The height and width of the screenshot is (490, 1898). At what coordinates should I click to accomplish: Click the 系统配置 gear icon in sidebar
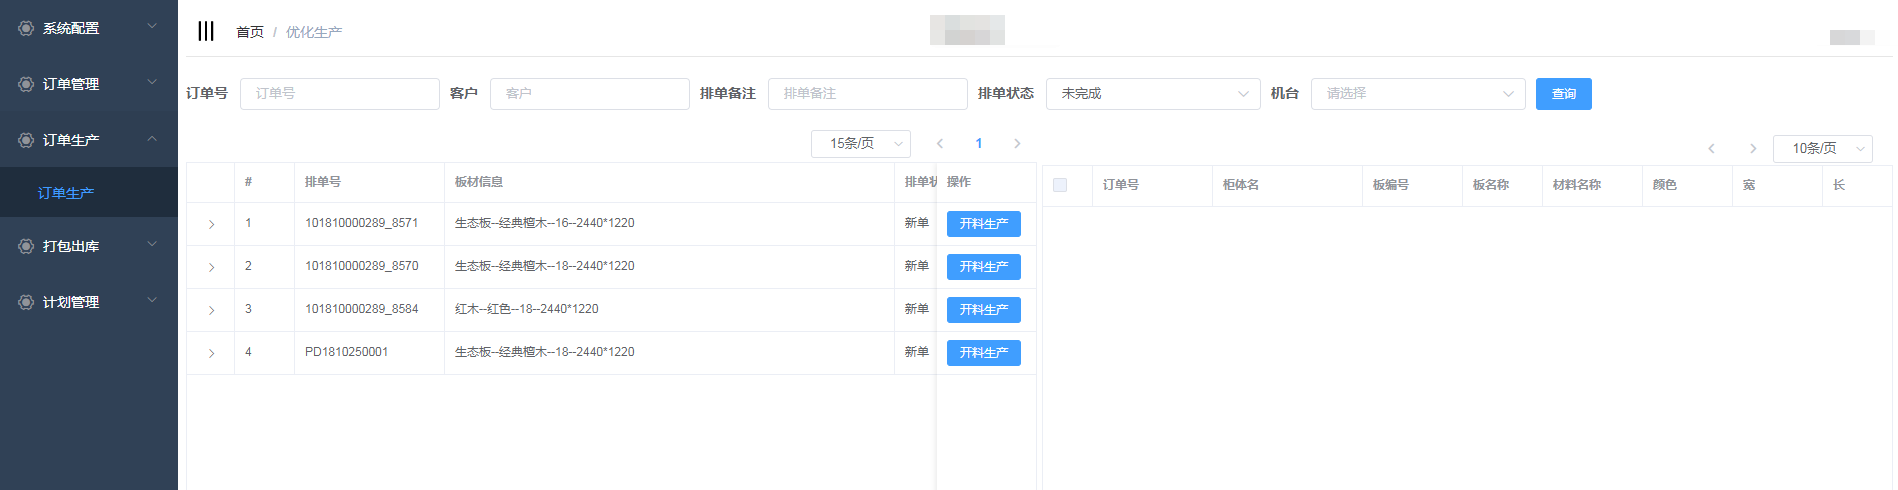click(x=26, y=28)
